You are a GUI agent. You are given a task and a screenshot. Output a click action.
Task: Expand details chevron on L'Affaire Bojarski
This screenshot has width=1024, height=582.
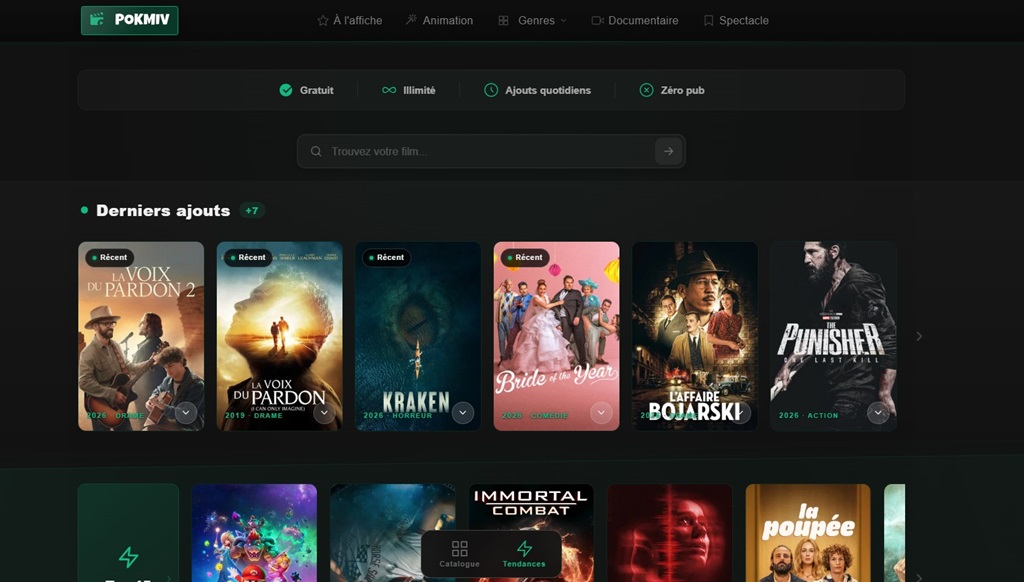(740, 413)
